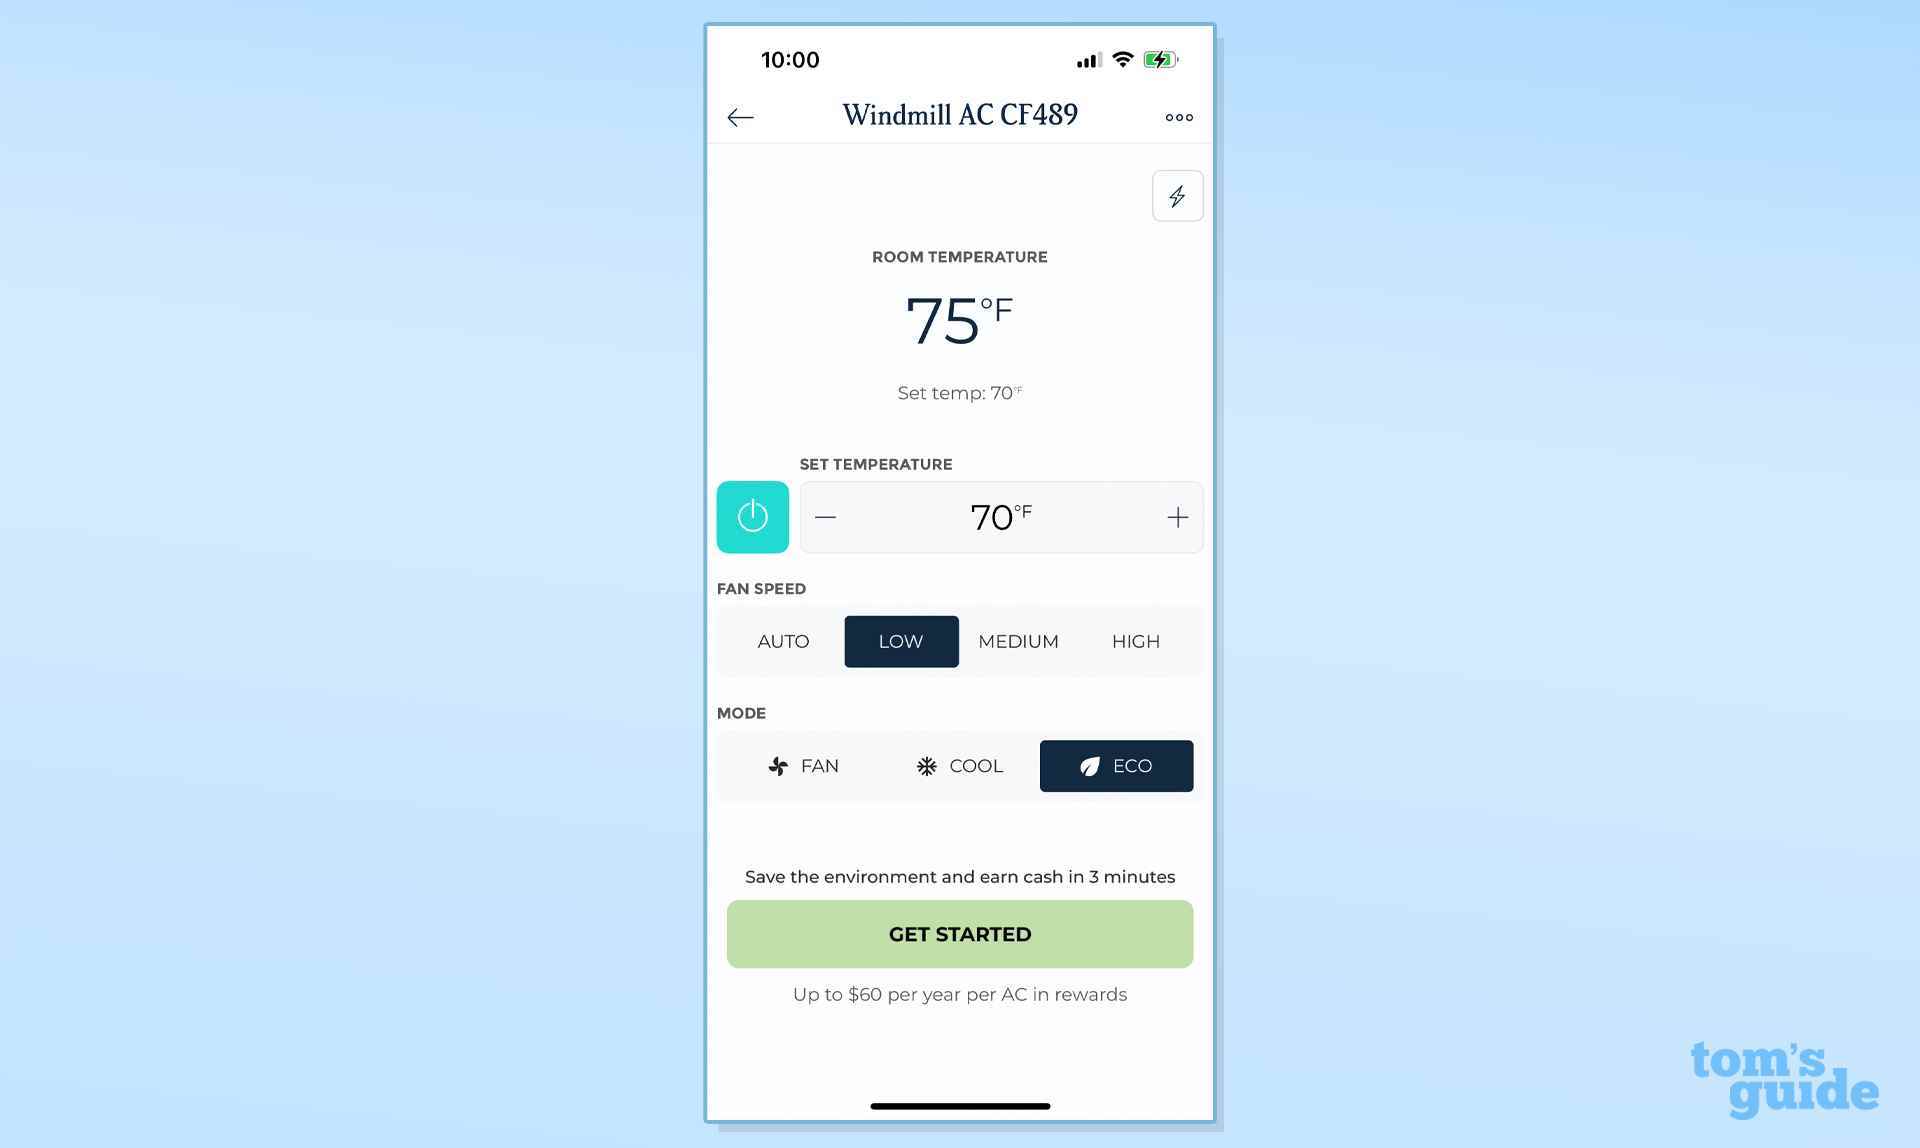Tap the lightning bolt energy icon
The height and width of the screenshot is (1148, 1920).
click(1175, 195)
